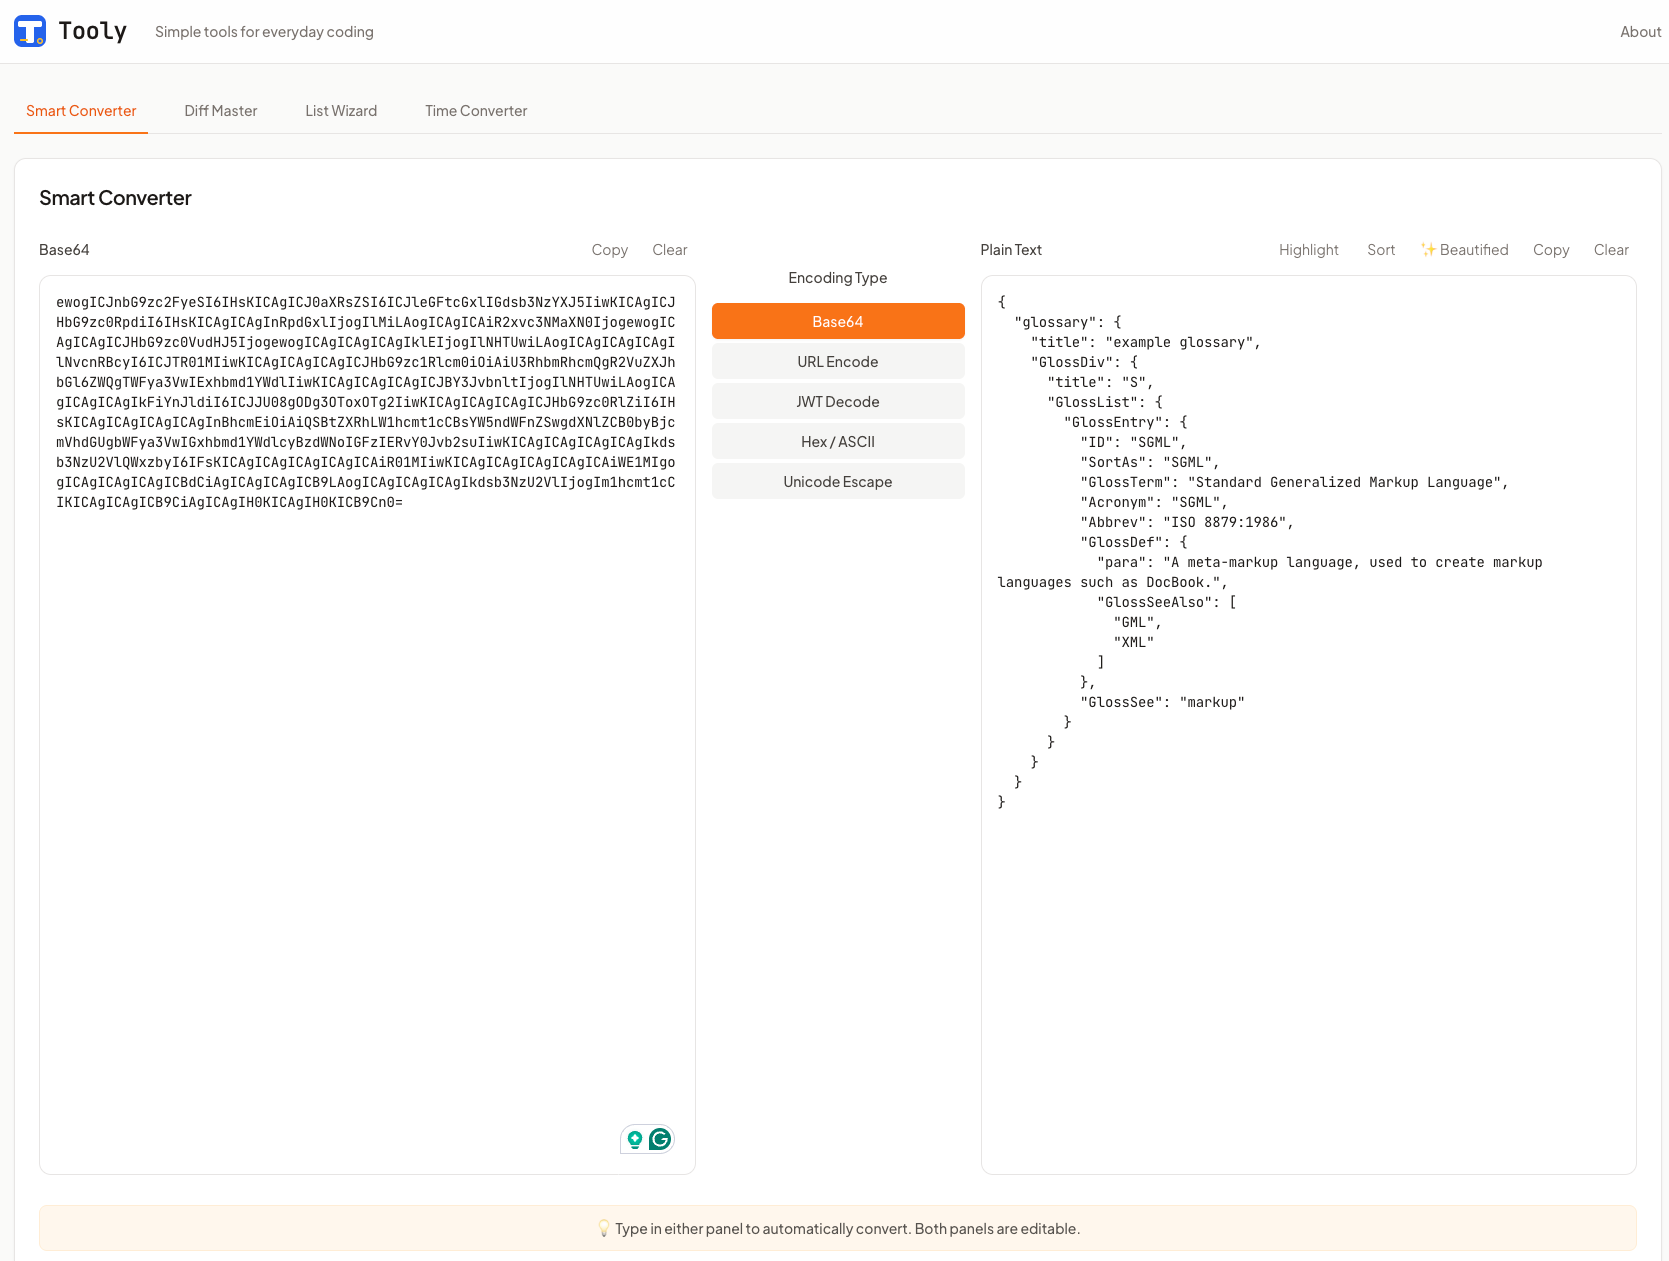Open the About page

click(1640, 31)
